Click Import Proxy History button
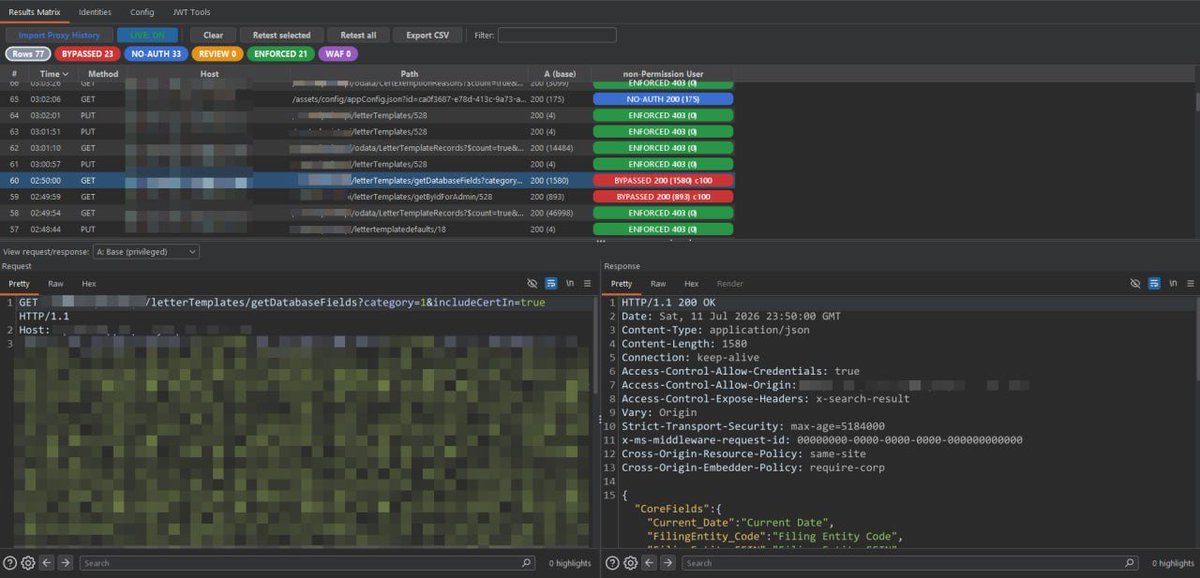The height and width of the screenshot is (578, 1200). tap(59, 35)
